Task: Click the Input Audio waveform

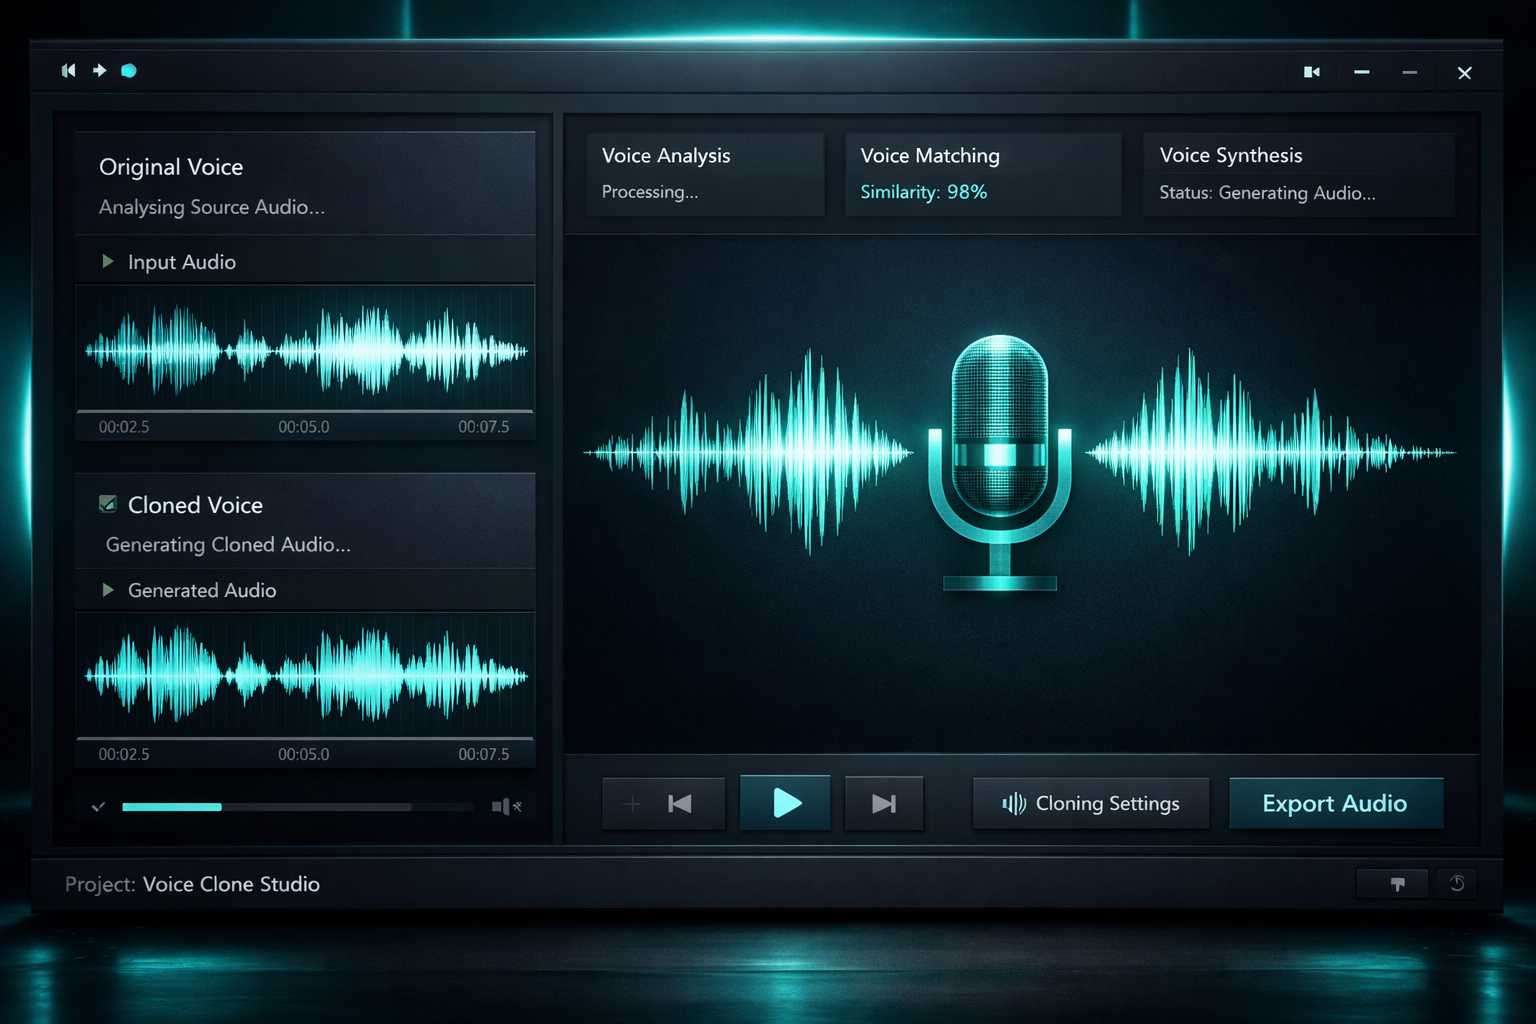Action: pyautogui.click(x=305, y=350)
